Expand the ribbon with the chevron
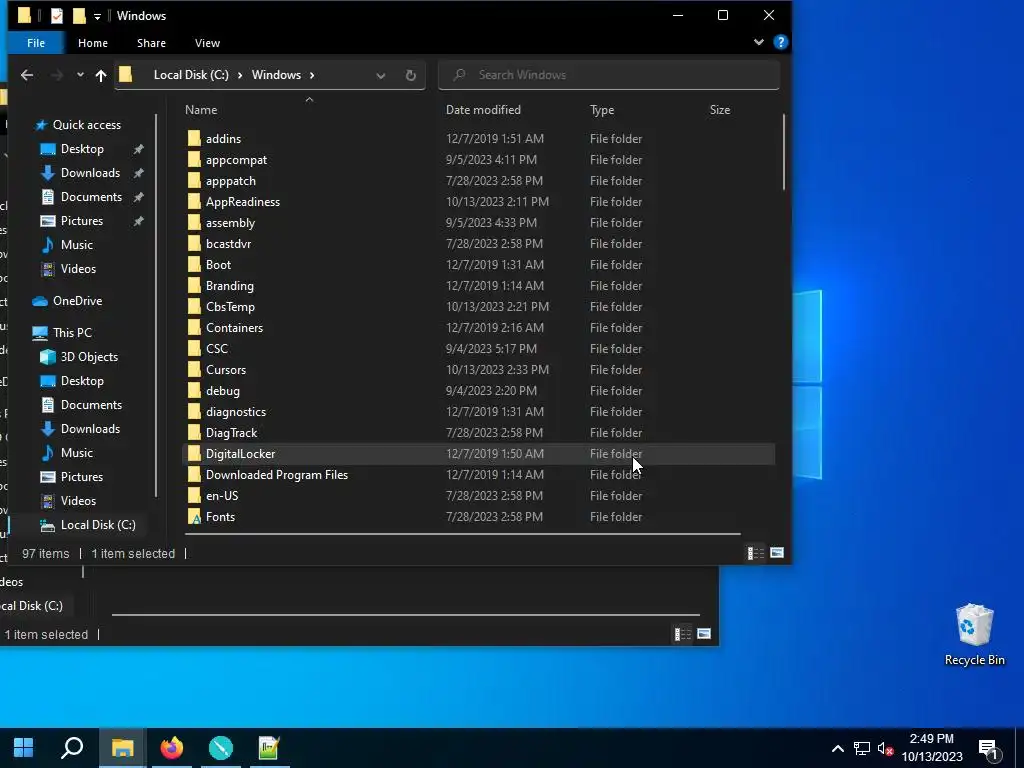The width and height of the screenshot is (1024, 768). [758, 42]
